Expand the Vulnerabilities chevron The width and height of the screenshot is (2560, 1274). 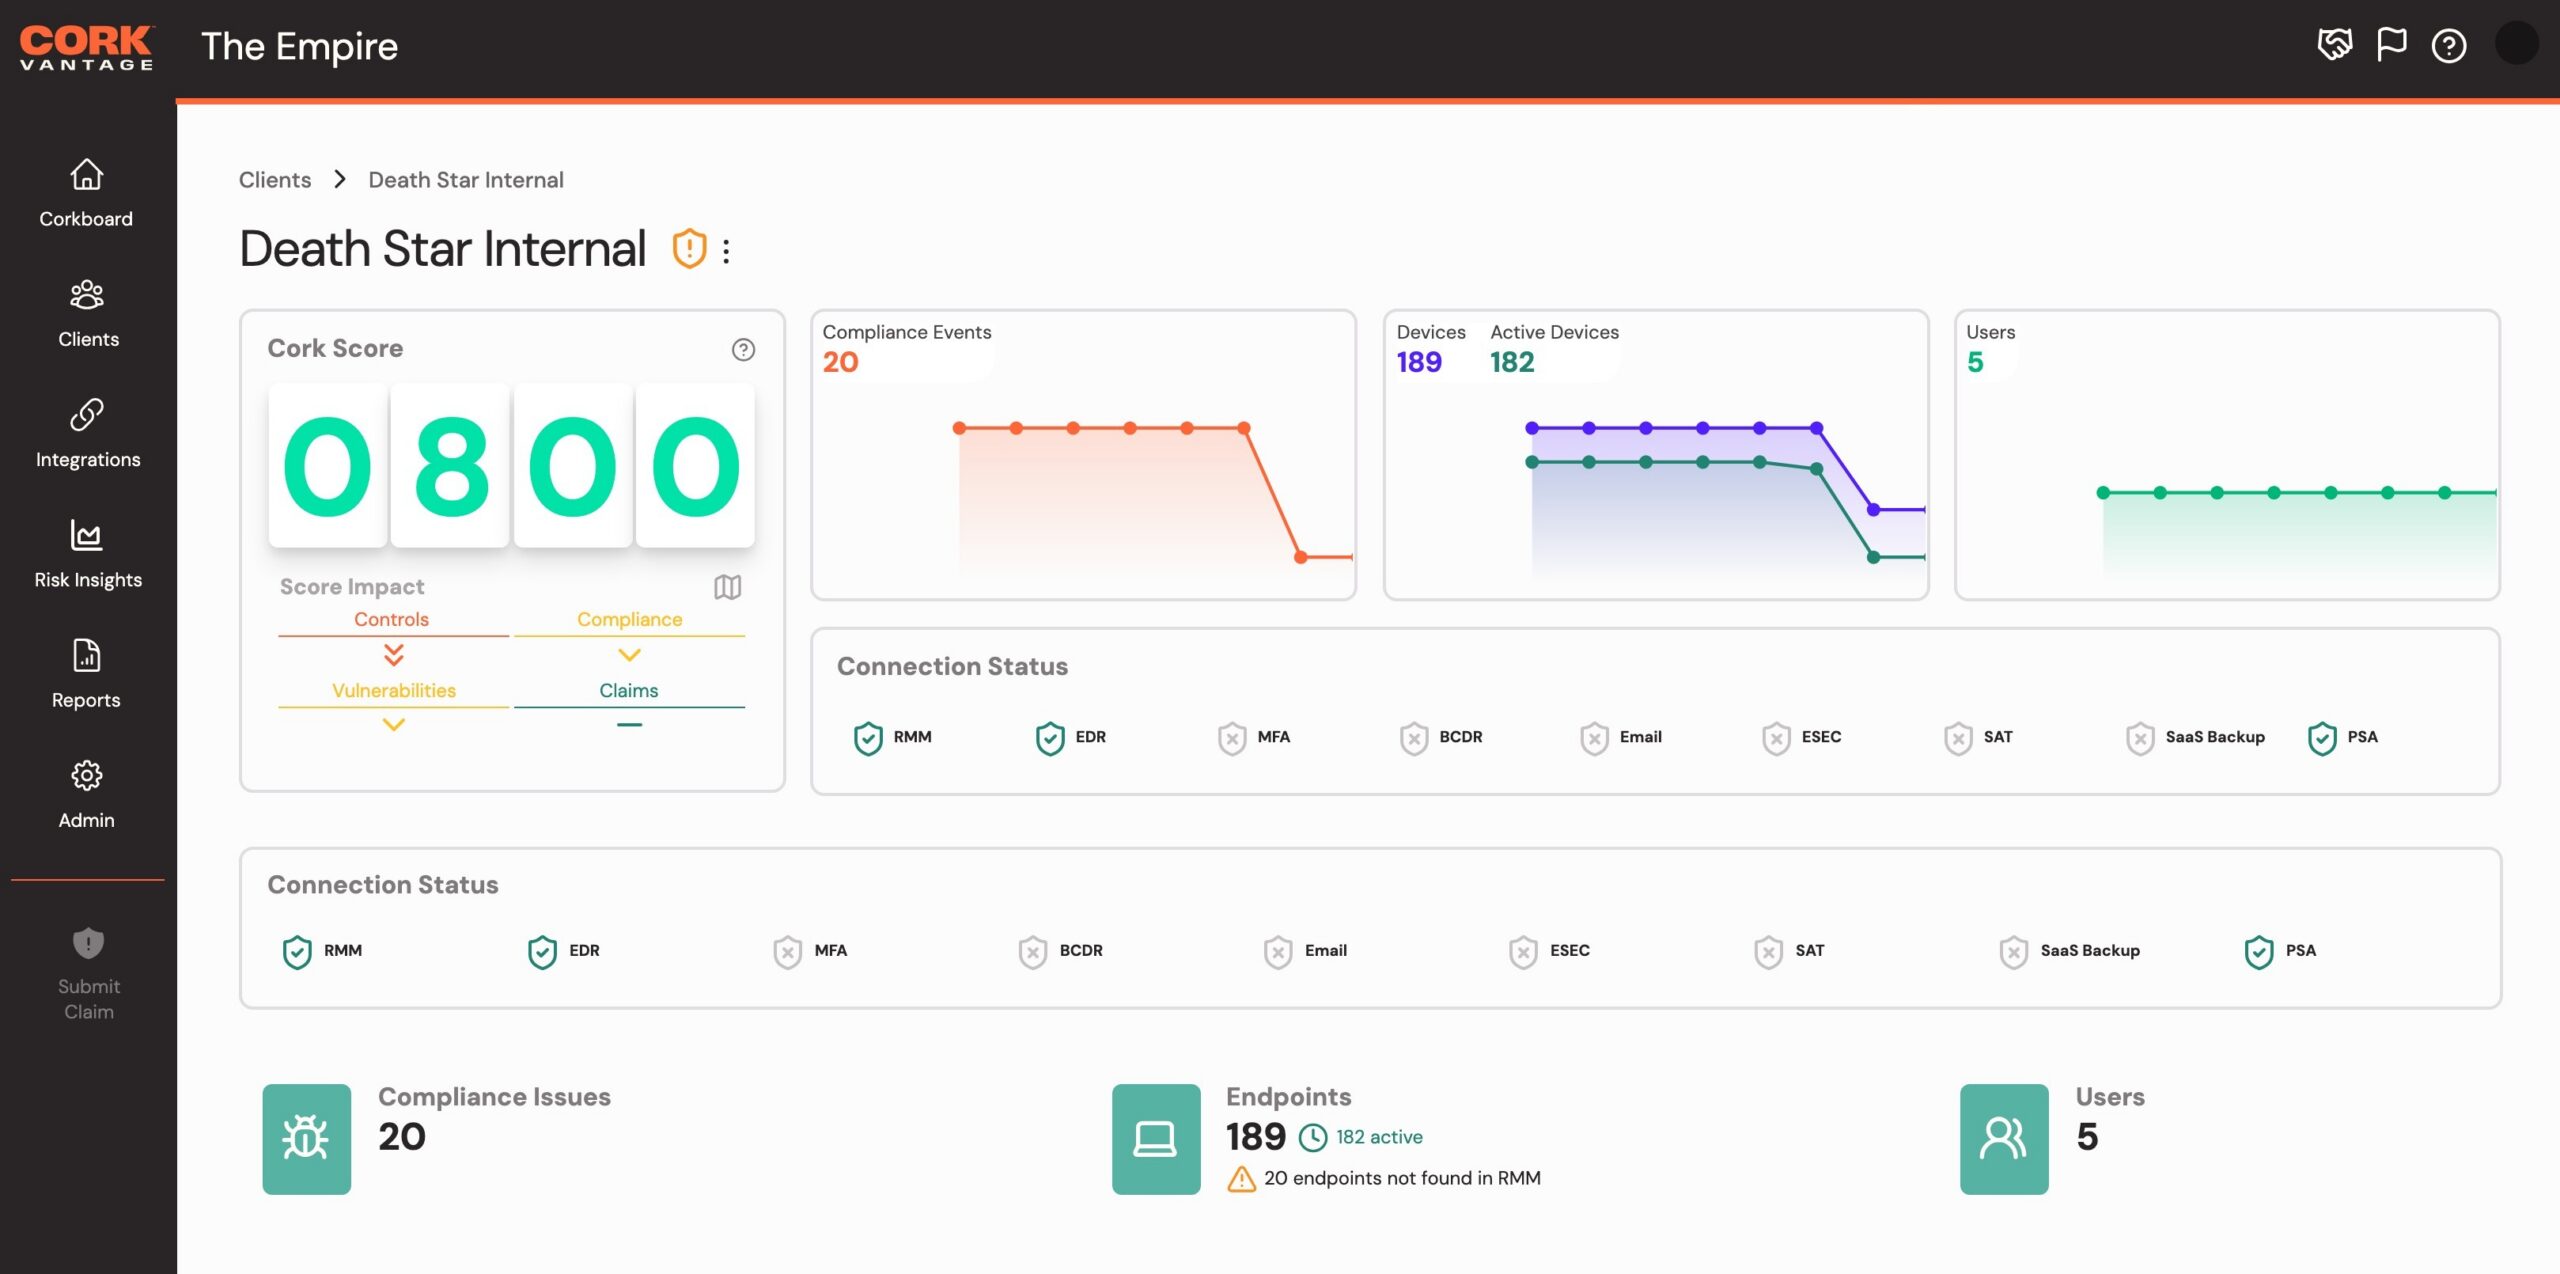(x=393, y=724)
